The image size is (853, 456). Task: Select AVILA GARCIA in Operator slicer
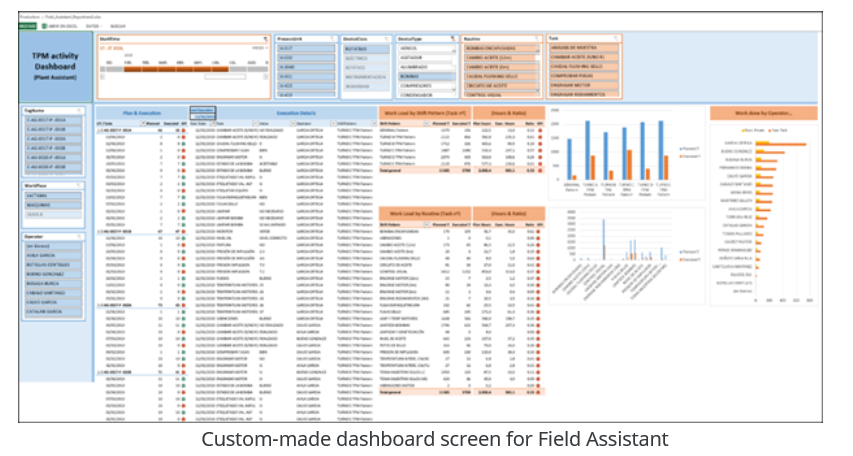54,256
